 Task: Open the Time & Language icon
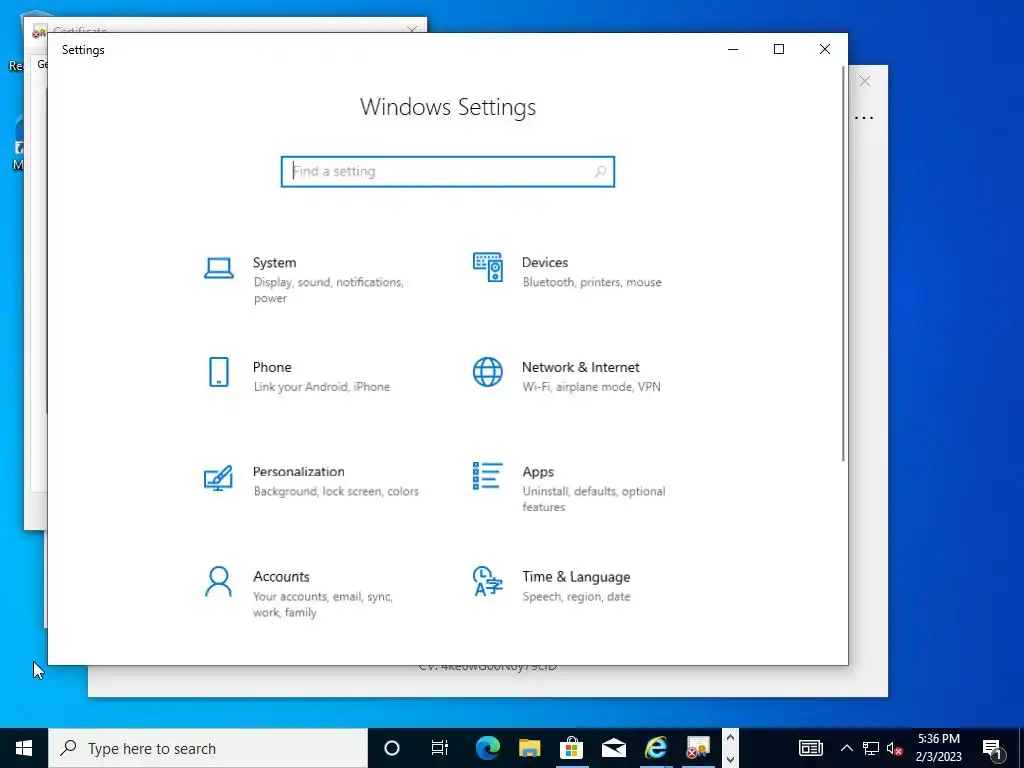pos(488,581)
